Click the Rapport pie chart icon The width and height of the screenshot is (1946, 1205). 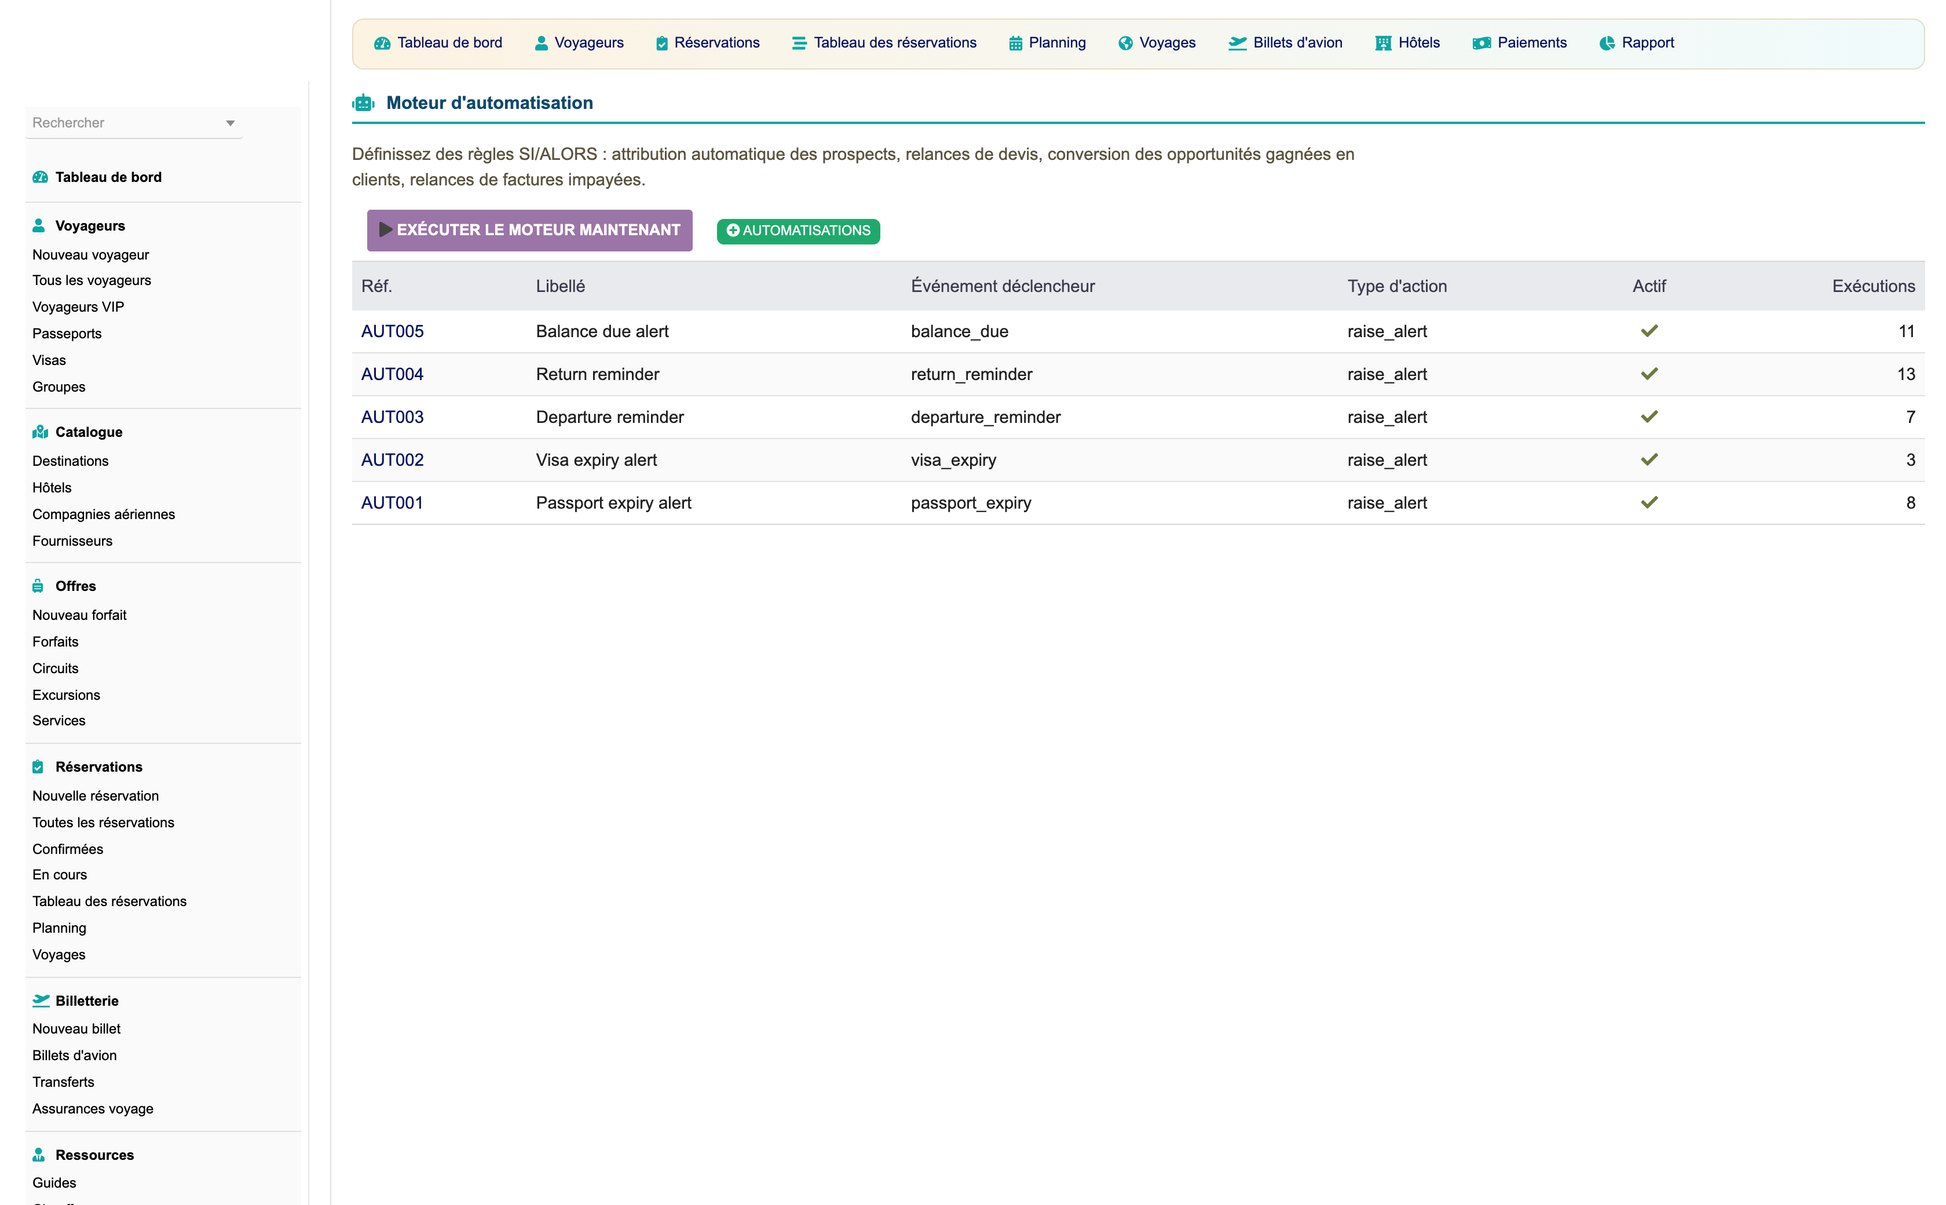1607,43
